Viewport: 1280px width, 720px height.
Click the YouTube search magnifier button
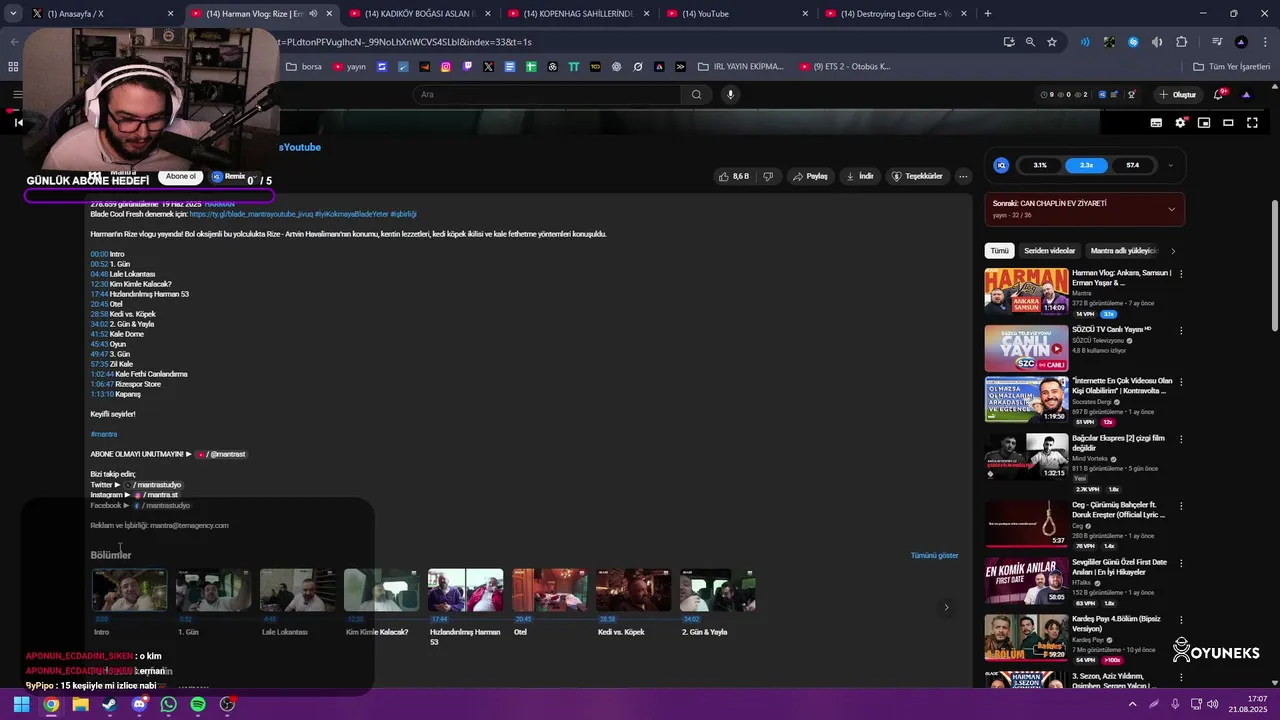tap(696, 95)
